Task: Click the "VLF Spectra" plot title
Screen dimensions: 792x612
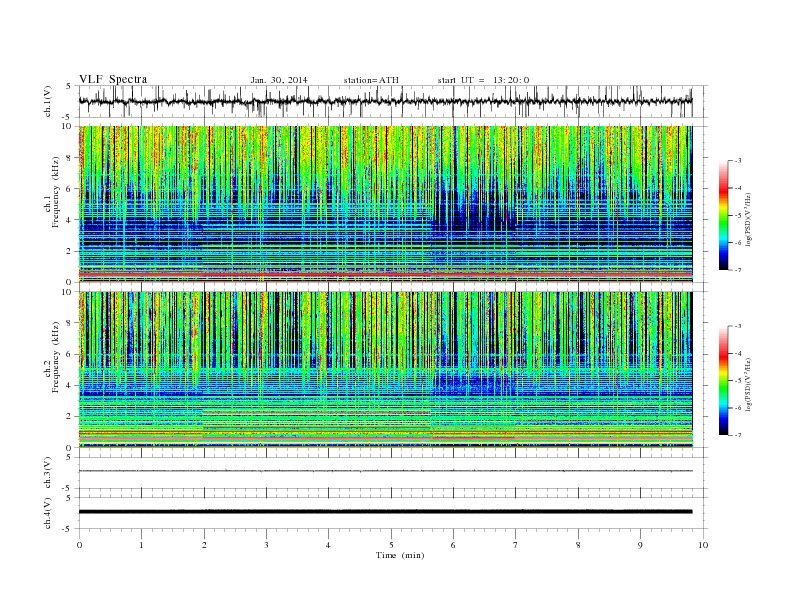Action: pos(113,79)
